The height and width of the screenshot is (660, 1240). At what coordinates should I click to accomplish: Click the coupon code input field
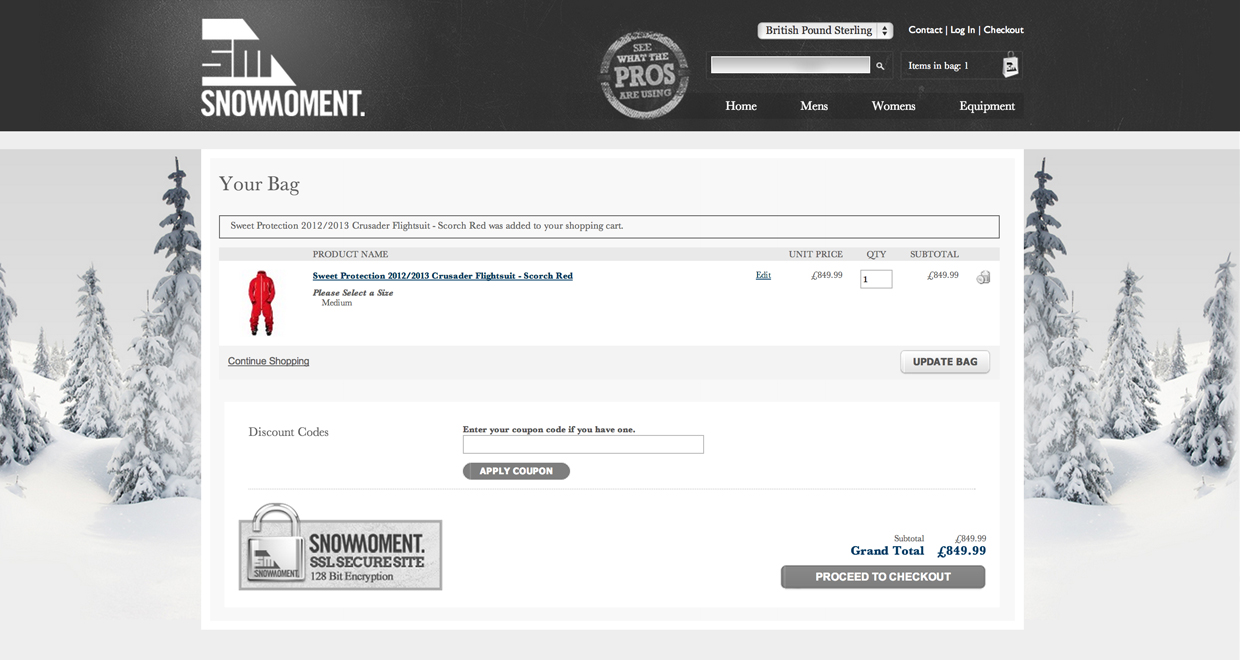pos(583,444)
